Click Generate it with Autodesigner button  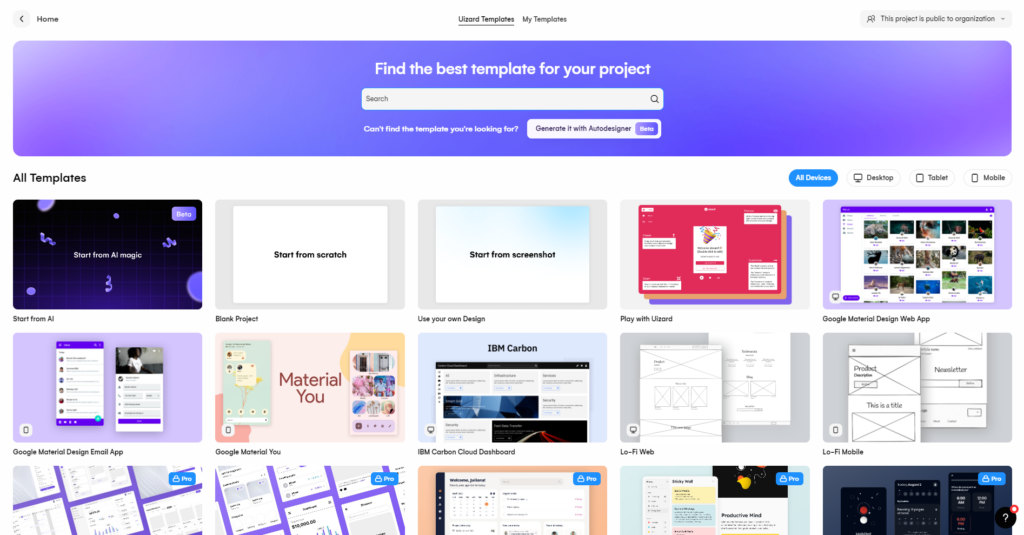[x=593, y=129]
